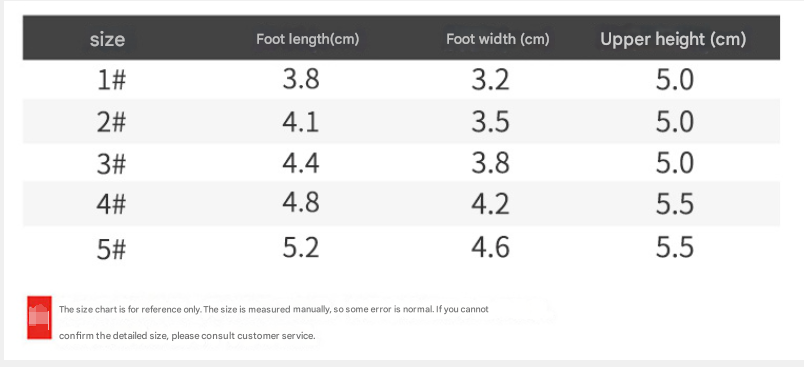
Task: Click the red notice icon beside disclaimer
Action: (x=39, y=317)
